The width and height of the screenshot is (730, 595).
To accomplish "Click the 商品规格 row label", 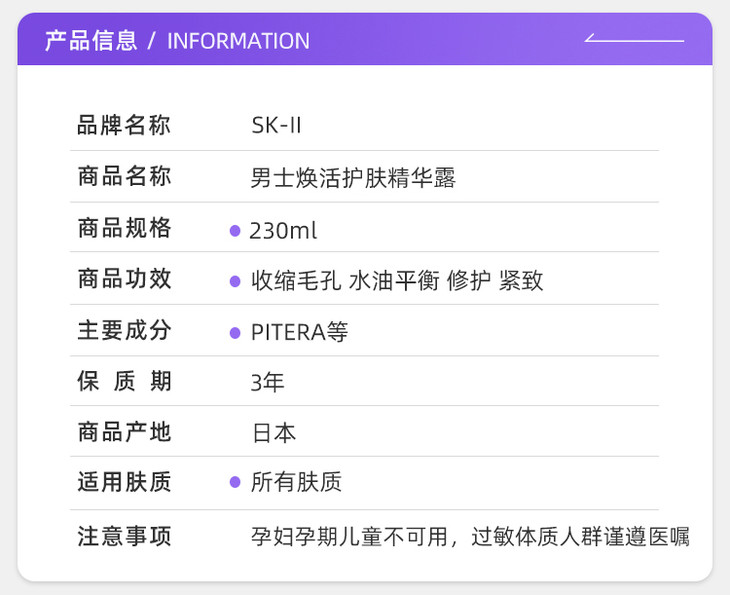I will 124,228.
